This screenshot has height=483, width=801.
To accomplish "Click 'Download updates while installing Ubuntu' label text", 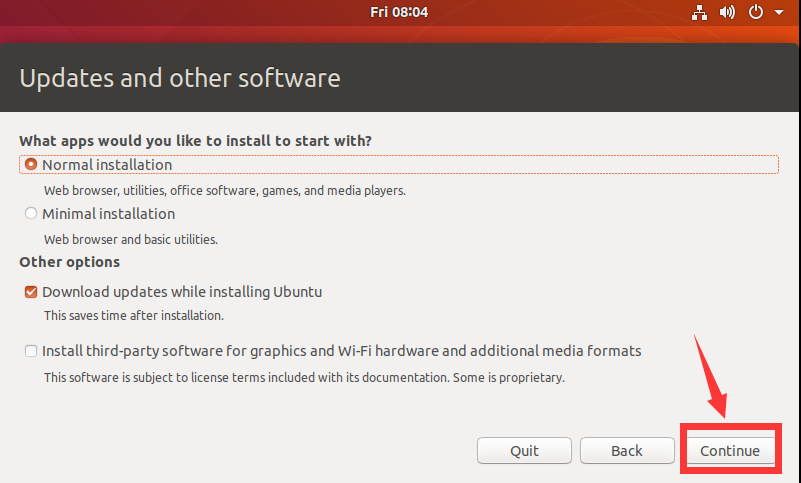I will 182,292.
